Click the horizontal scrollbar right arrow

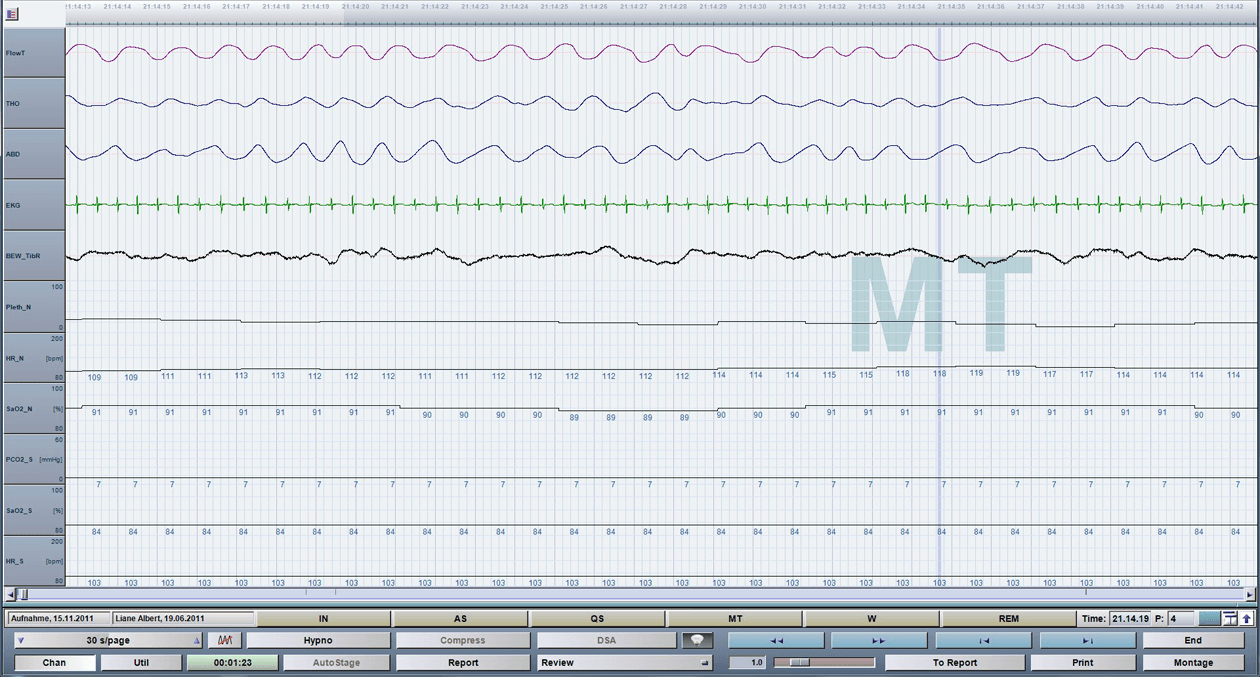coord(1249,594)
